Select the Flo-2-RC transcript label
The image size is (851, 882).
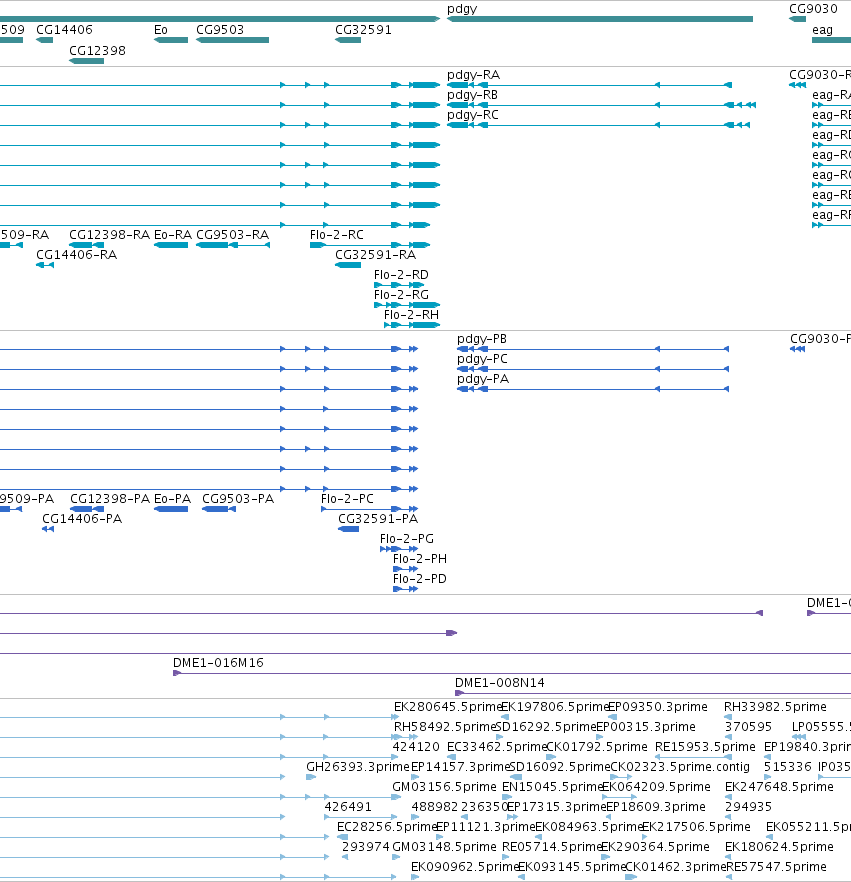pos(336,235)
